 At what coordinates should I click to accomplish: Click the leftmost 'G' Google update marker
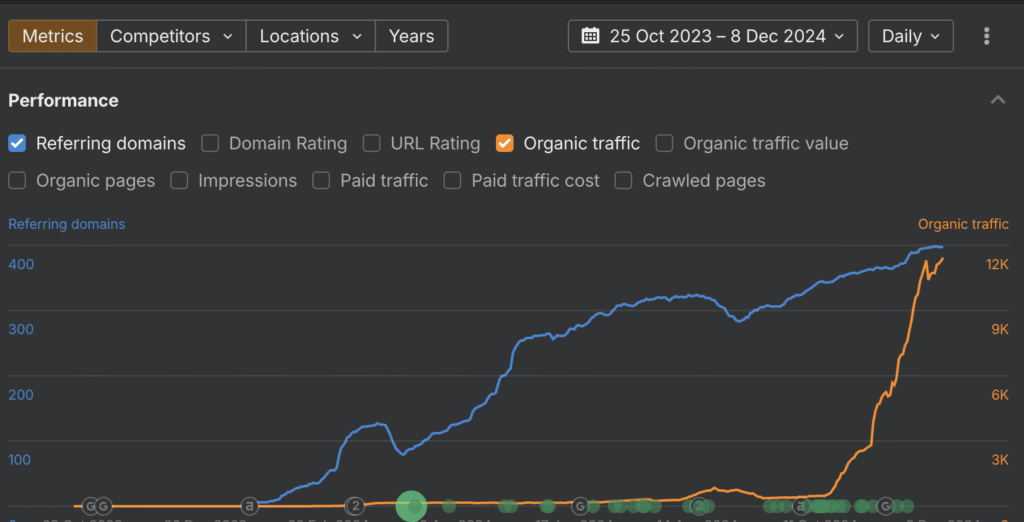coord(90,506)
